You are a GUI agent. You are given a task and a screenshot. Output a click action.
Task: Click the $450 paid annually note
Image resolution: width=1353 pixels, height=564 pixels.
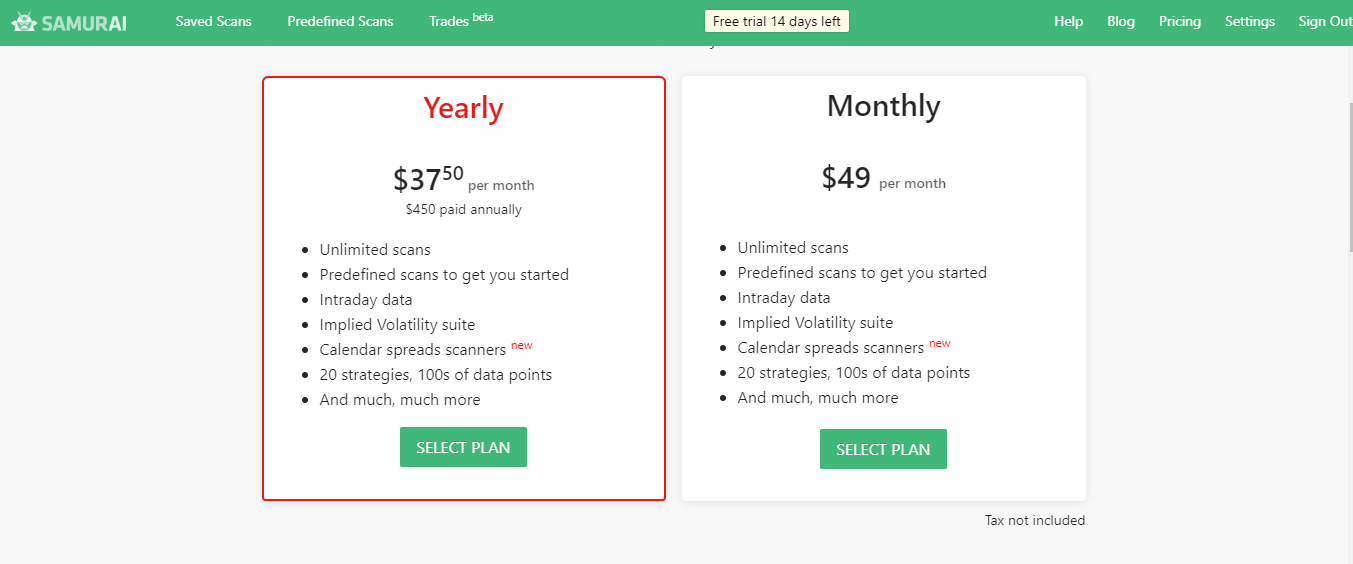(463, 210)
